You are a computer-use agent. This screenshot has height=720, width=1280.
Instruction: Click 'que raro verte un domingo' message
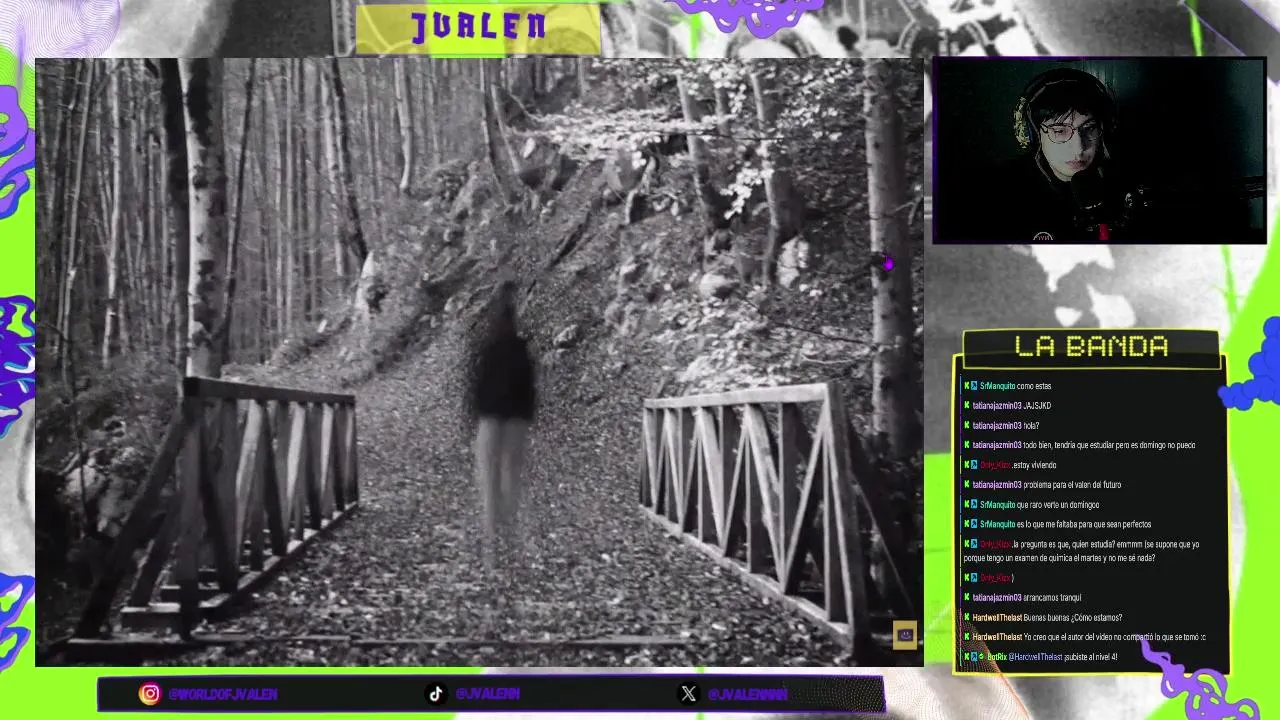1031,505
